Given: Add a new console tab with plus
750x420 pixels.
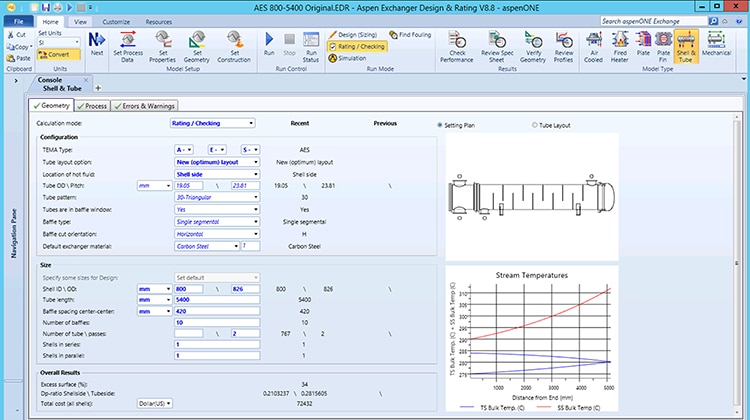Looking at the screenshot, I should [x=98, y=88].
